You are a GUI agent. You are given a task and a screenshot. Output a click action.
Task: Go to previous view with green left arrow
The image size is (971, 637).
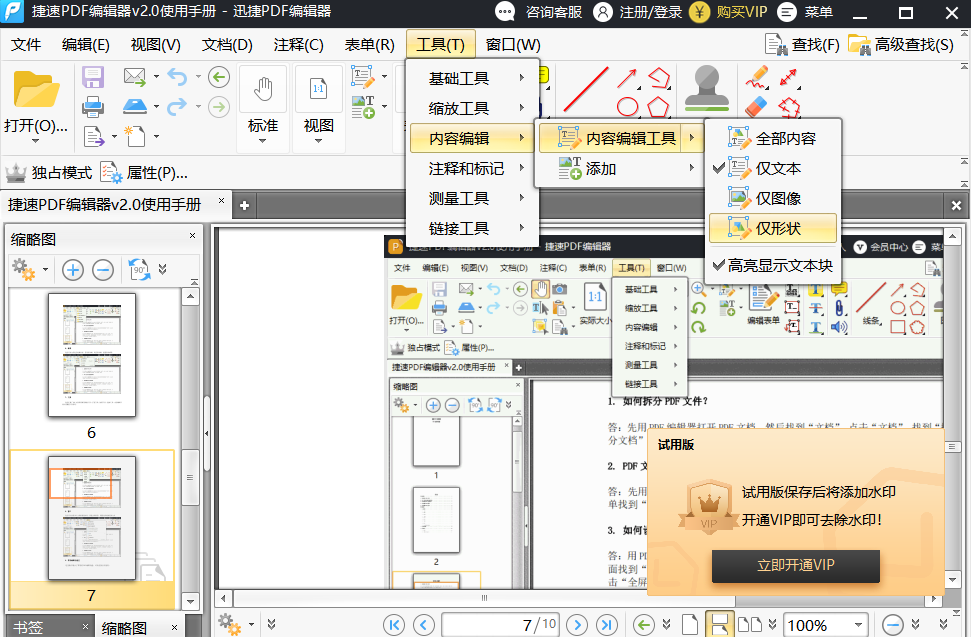[x=219, y=77]
